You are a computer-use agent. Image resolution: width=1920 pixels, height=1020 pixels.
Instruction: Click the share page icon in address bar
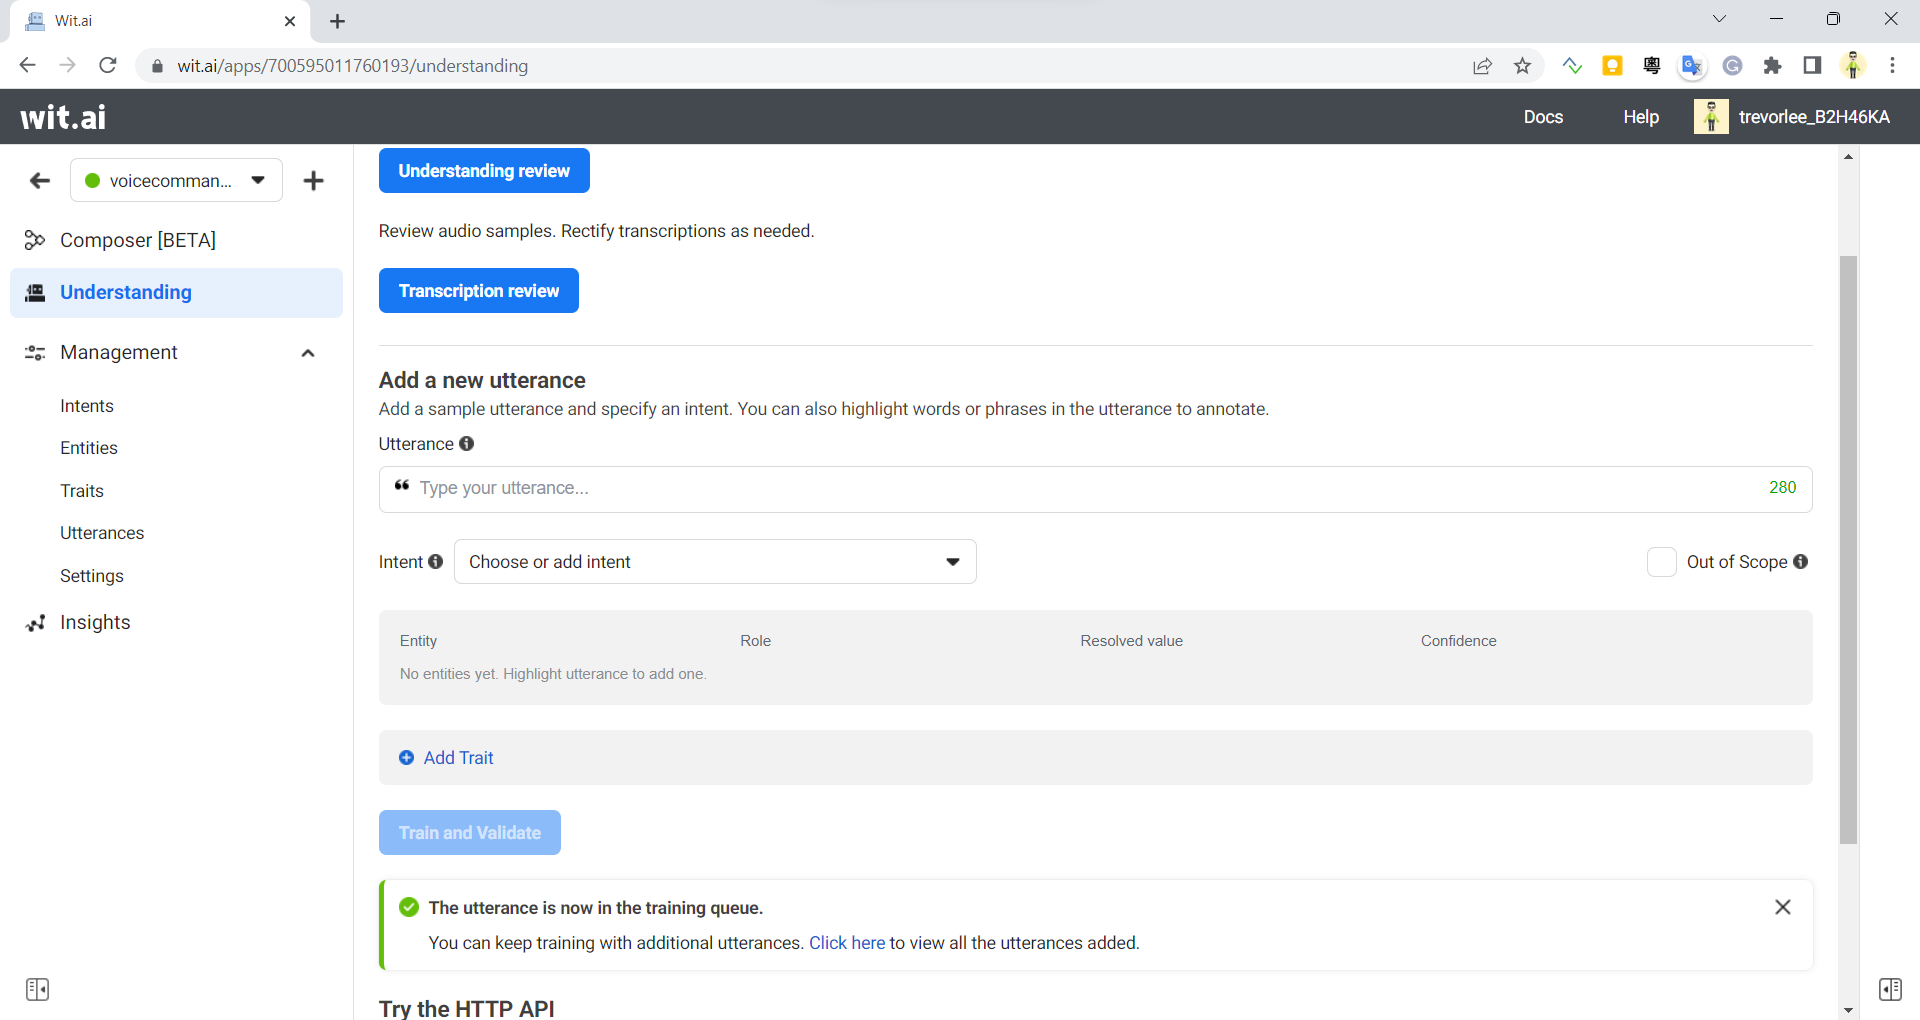(1483, 66)
